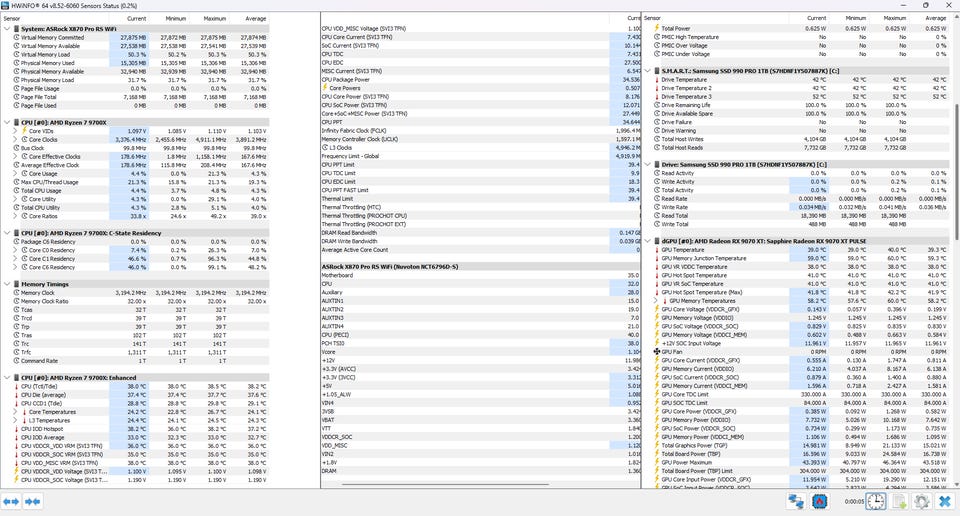Screen dimensions: 960x516
Task: Click the drive icon beside S.M.A.R.T. Samsung header
Action: click(x=657, y=71)
